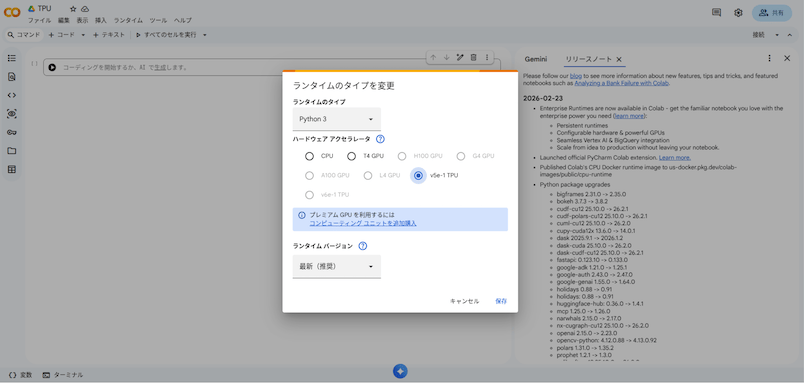Click the 保存 button in dialog
The width and height of the screenshot is (804, 383).
pos(501,301)
